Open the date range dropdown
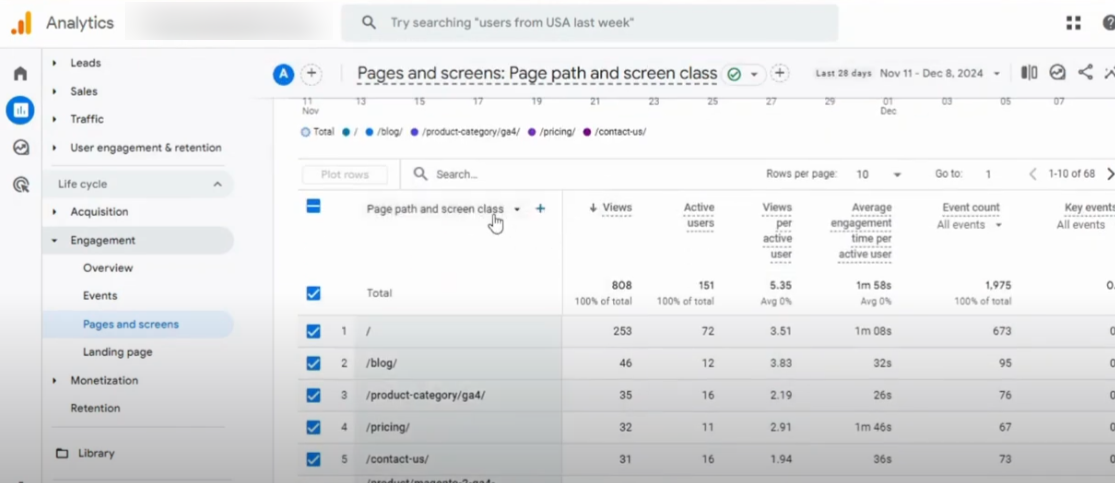This screenshot has height=483, width=1115. (x=996, y=73)
